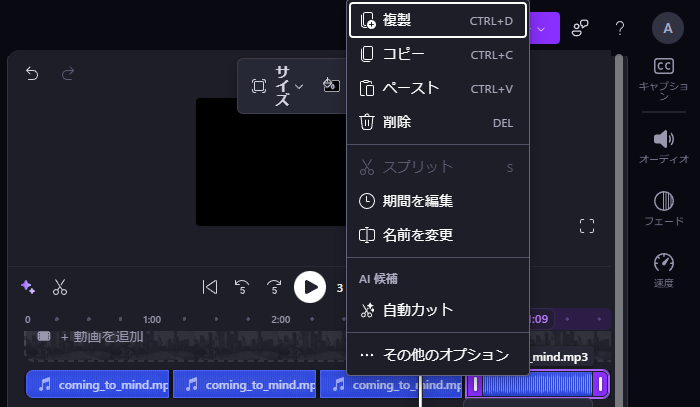700x407 pixels.
Task: Click the left trim handle of selected clip
Action: 475,384
